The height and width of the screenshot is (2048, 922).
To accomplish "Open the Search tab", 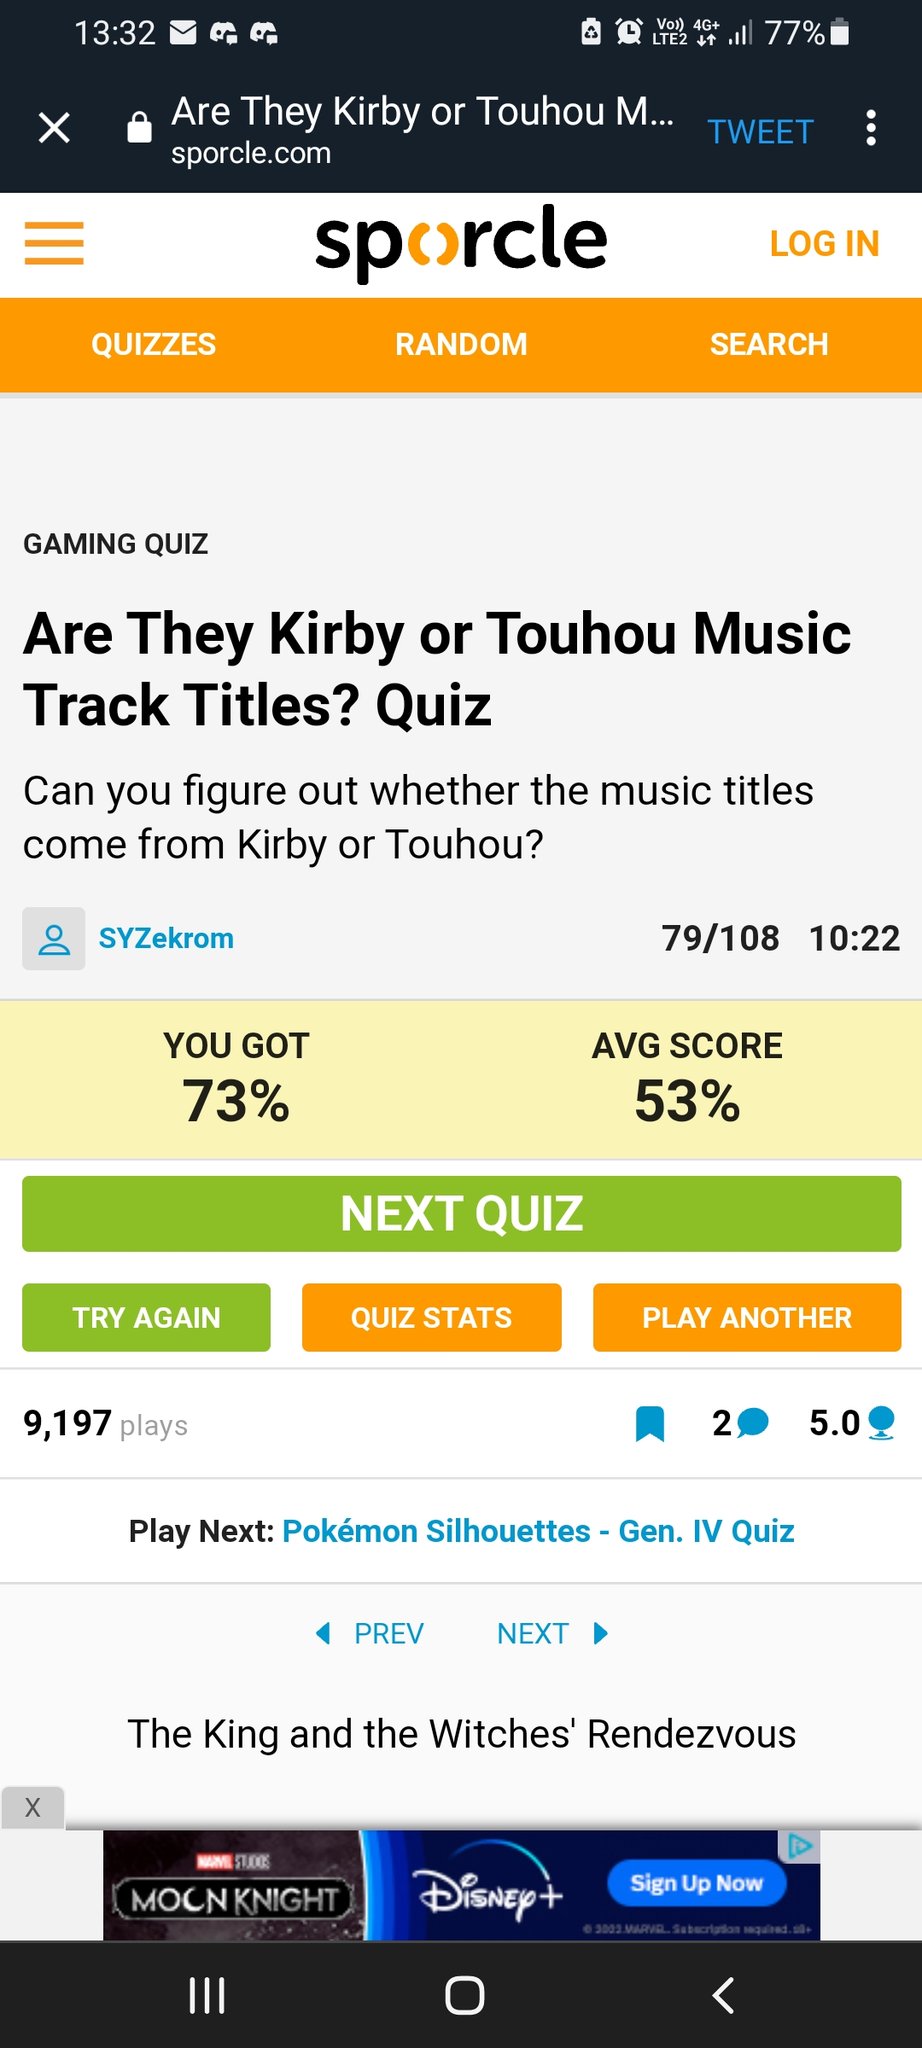I will pyautogui.click(x=769, y=345).
